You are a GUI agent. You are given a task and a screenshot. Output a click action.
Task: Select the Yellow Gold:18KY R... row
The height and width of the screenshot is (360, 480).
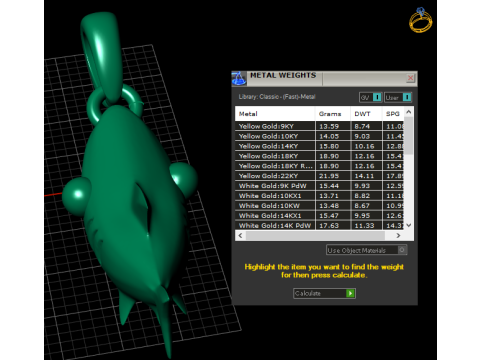(x=319, y=166)
